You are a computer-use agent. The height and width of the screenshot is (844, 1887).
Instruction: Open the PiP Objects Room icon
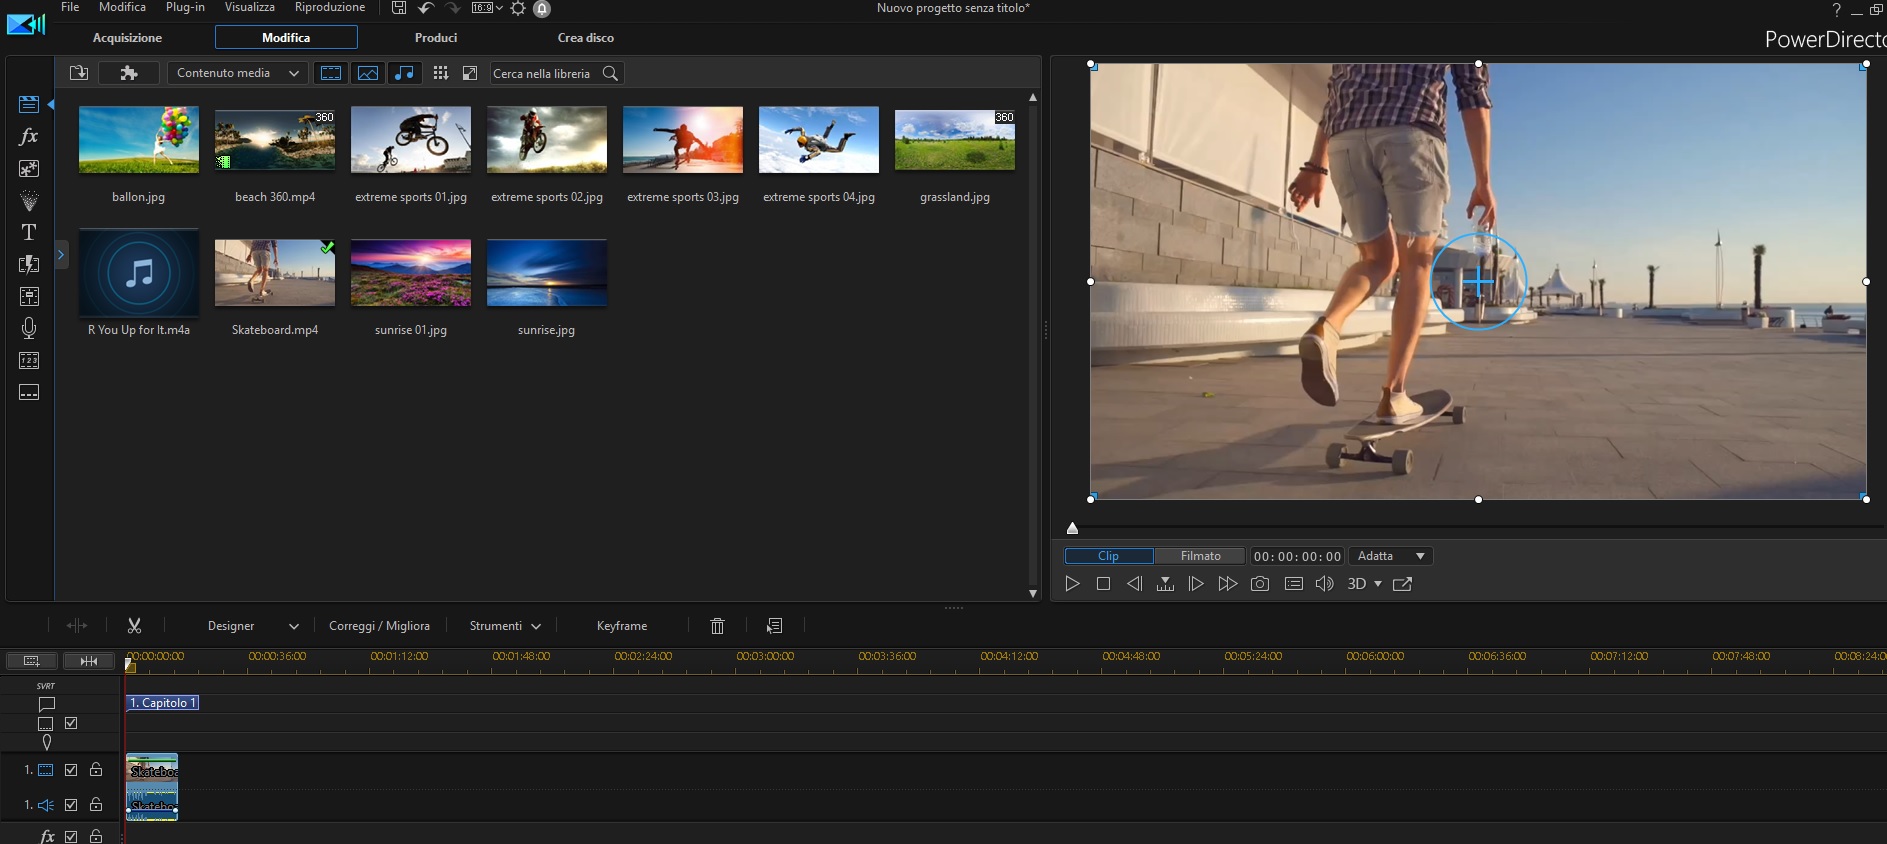(29, 168)
